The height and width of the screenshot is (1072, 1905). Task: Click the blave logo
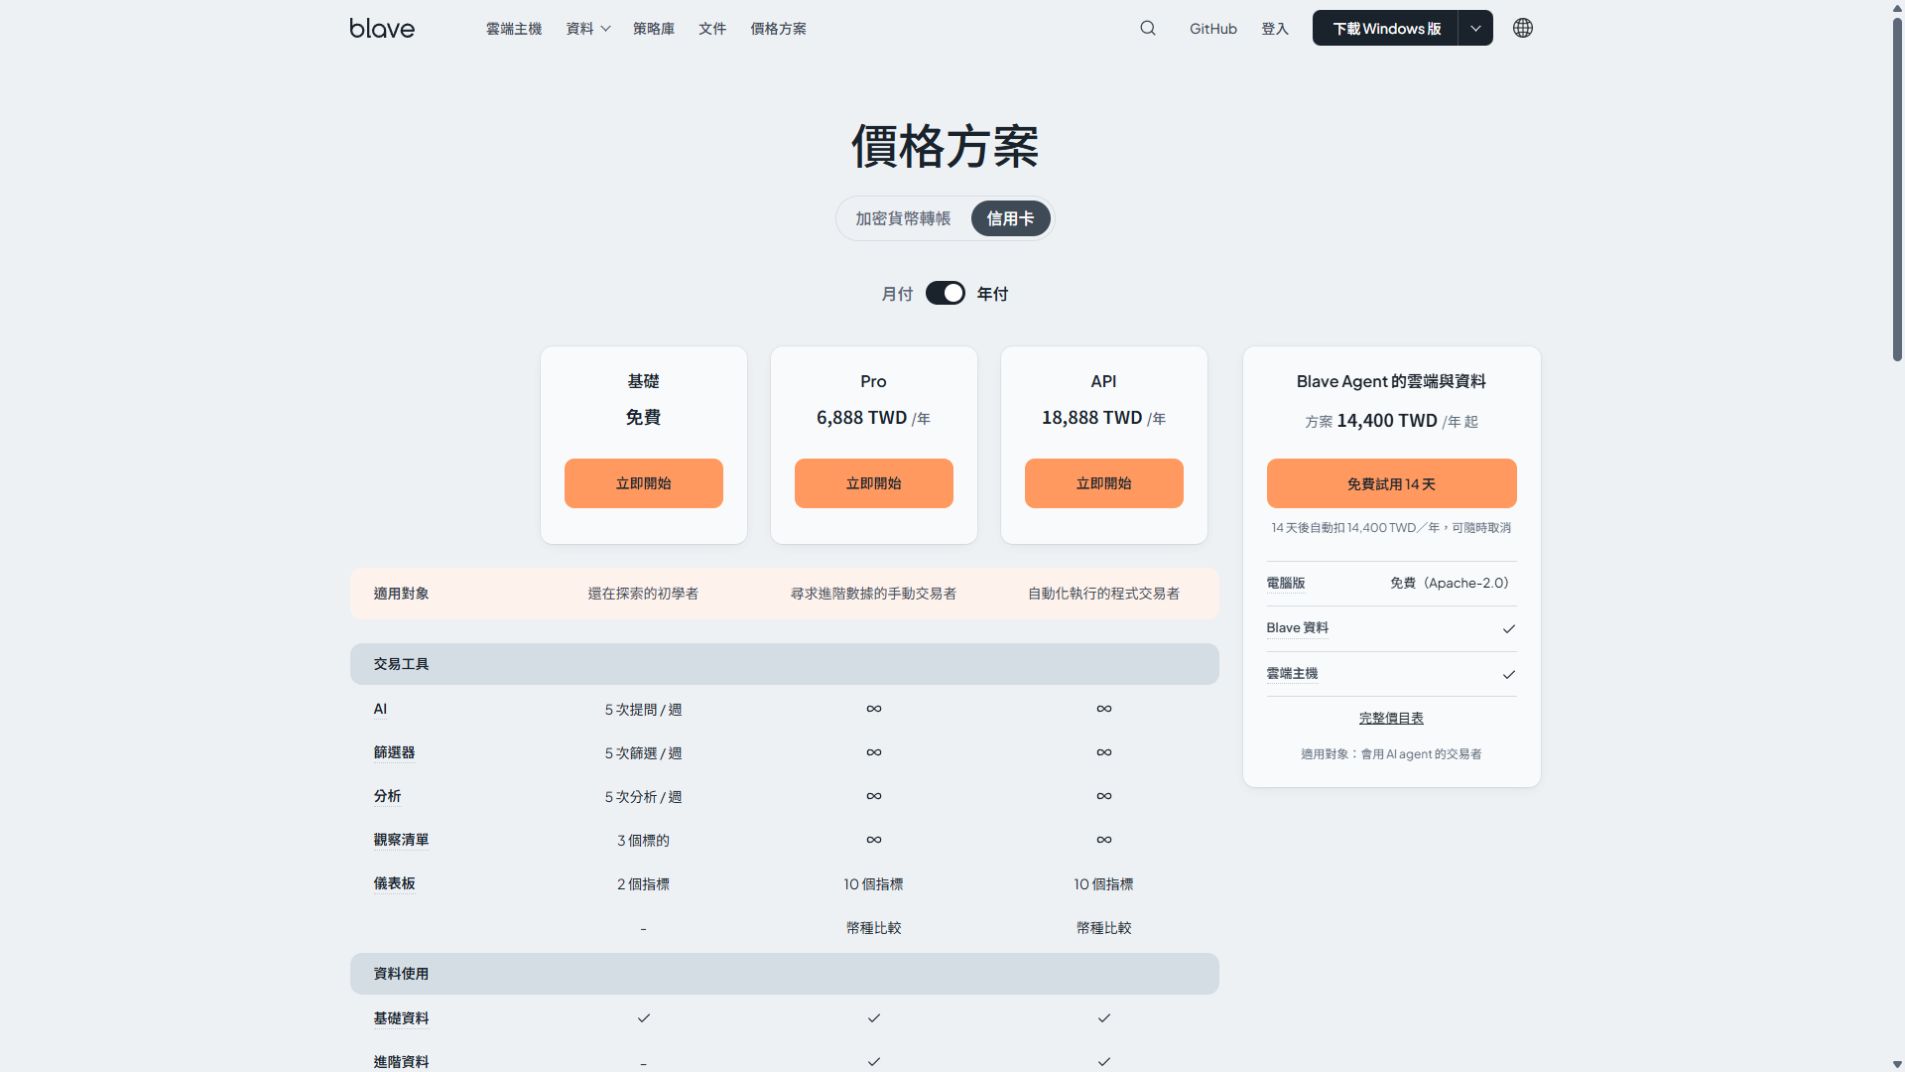tap(381, 28)
